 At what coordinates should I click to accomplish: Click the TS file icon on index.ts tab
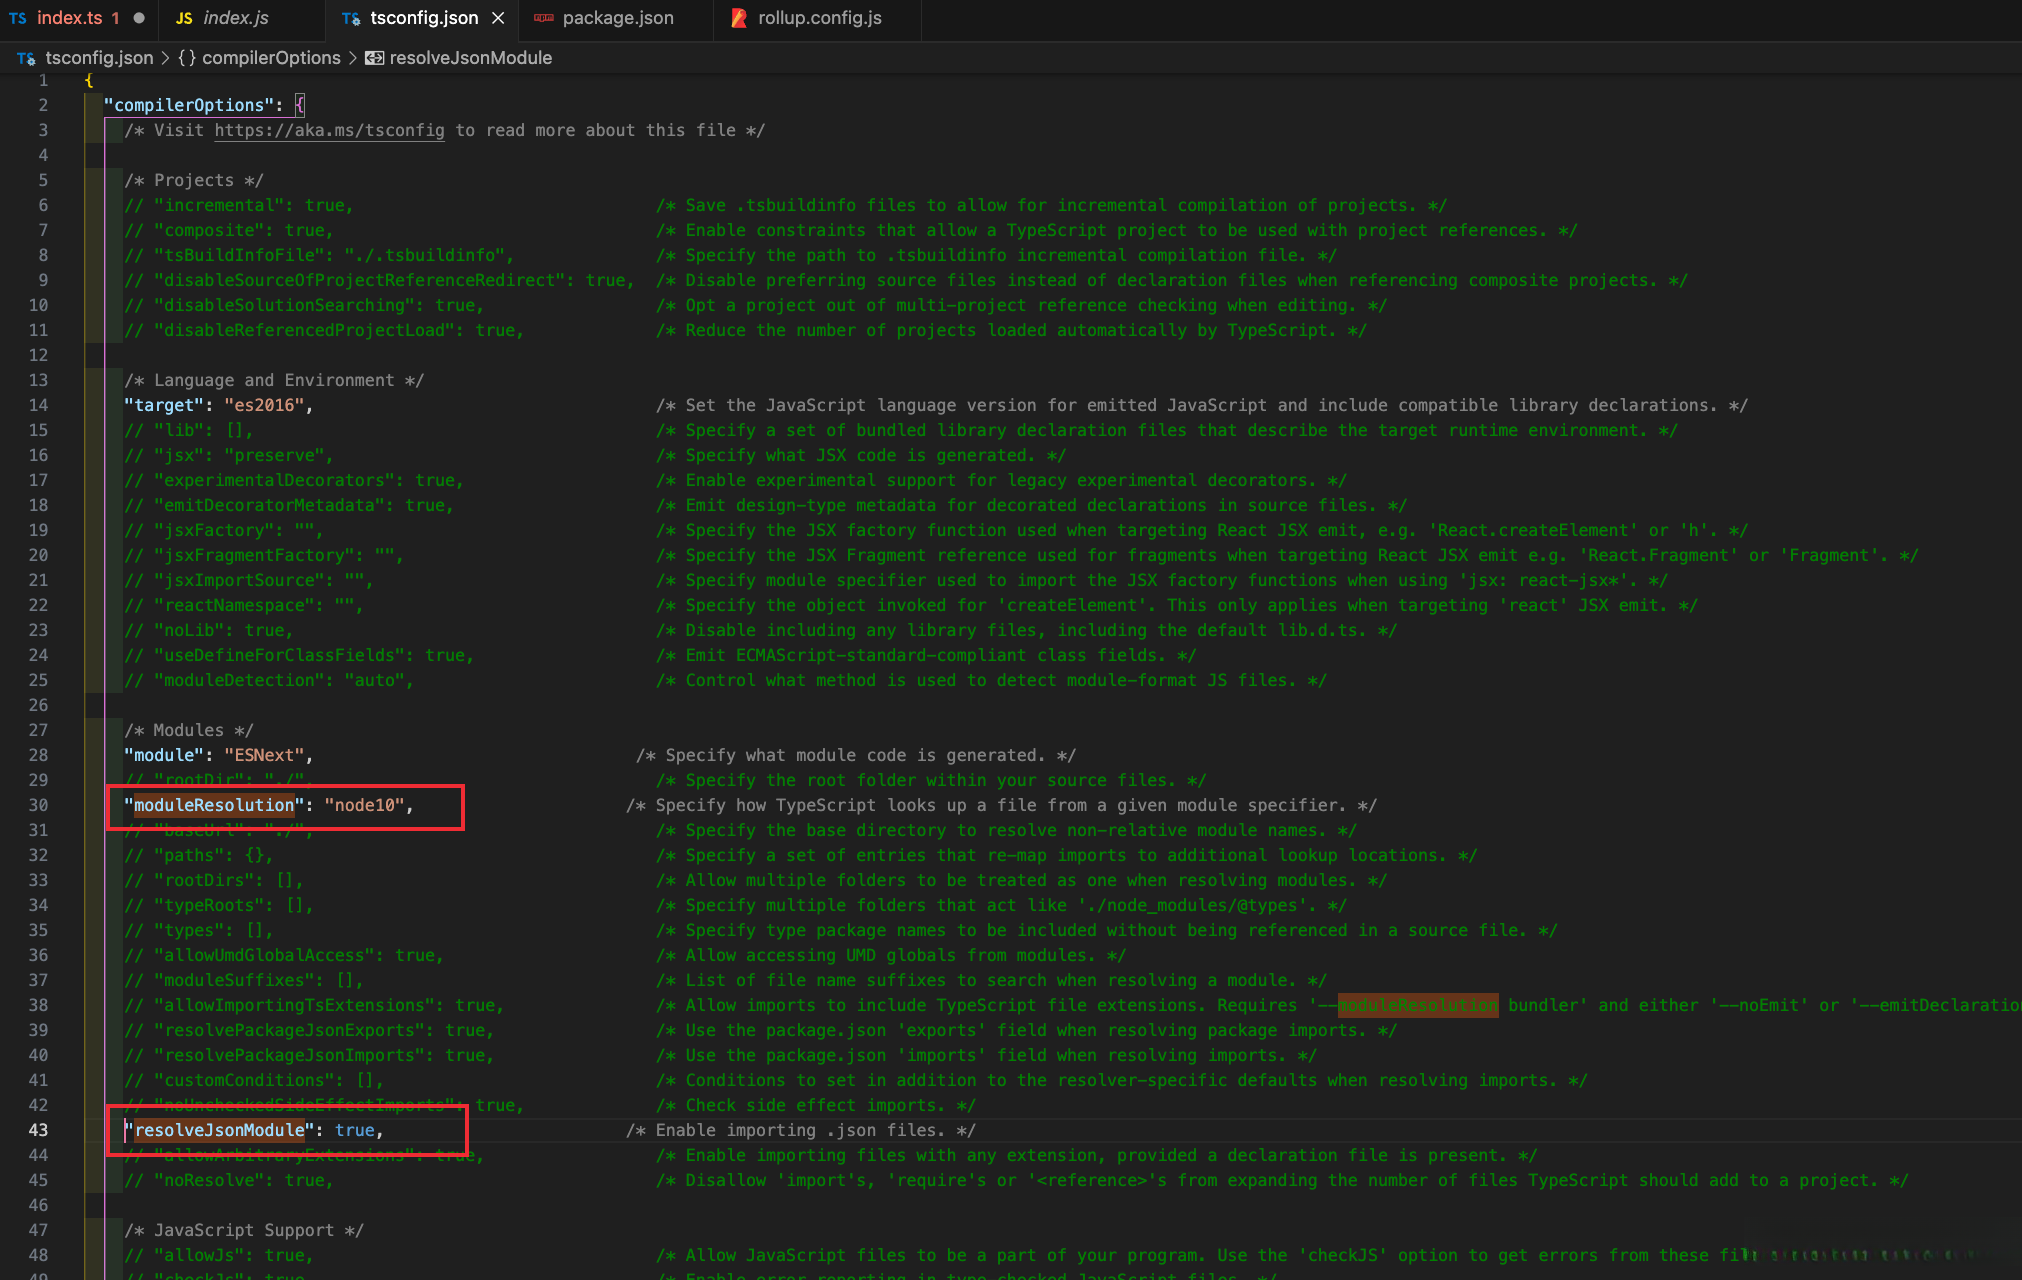[x=18, y=18]
